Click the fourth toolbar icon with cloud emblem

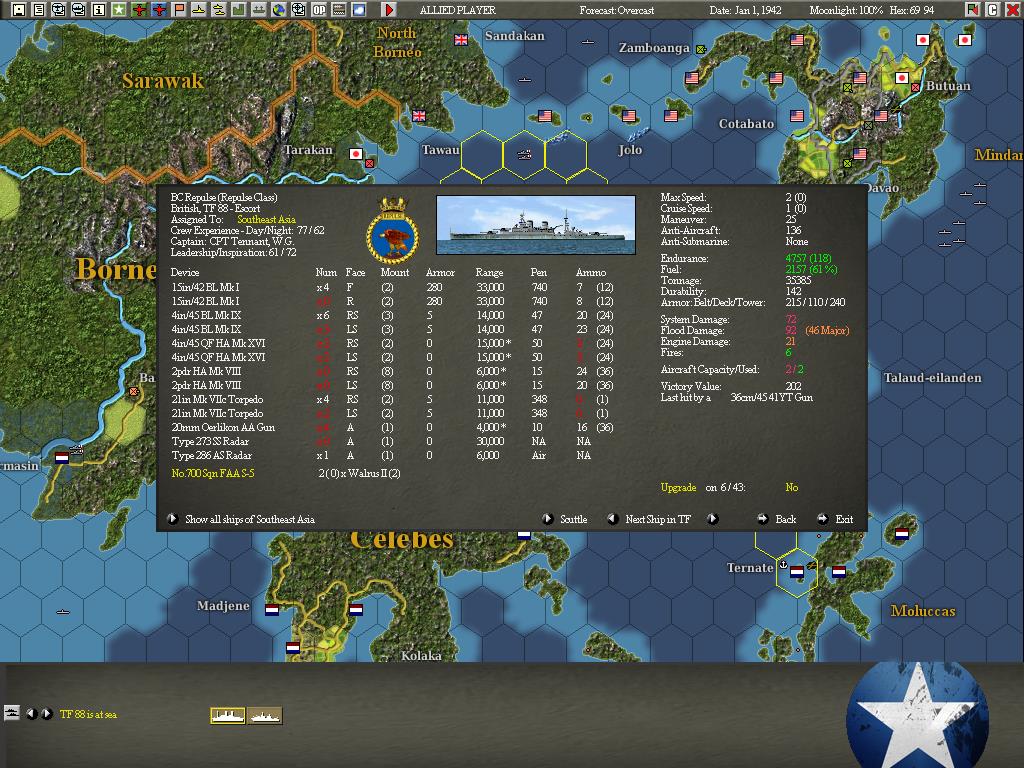(x=79, y=9)
